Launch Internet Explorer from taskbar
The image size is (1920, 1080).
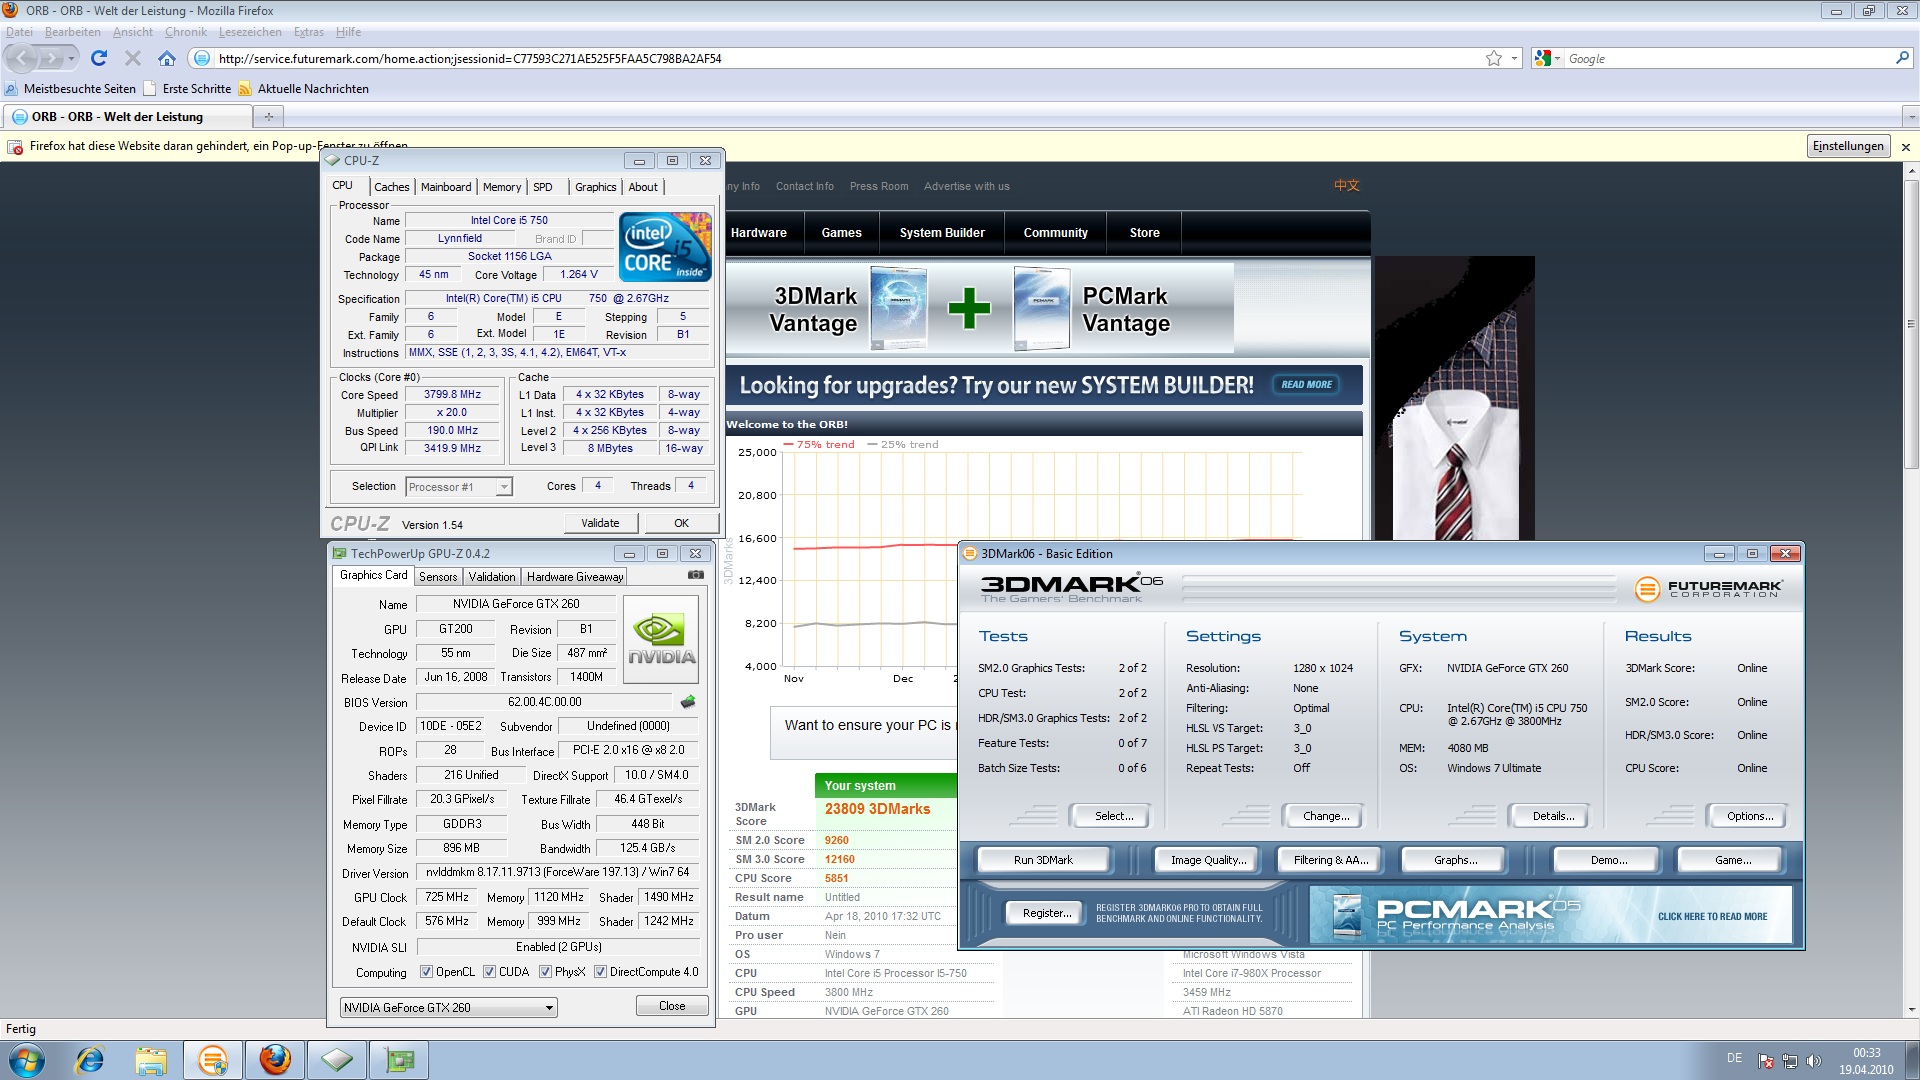click(90, 1060)
